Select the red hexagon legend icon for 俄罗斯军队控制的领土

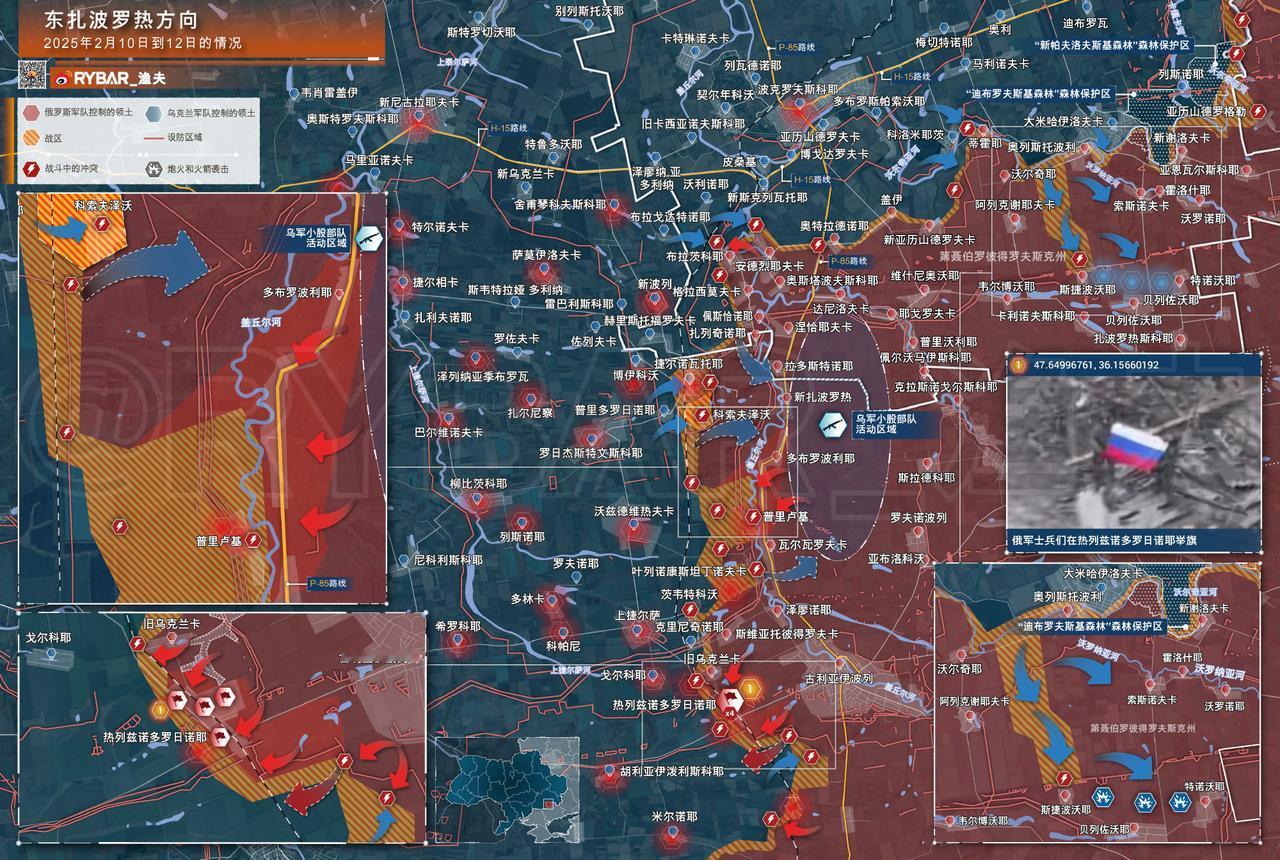32,113
